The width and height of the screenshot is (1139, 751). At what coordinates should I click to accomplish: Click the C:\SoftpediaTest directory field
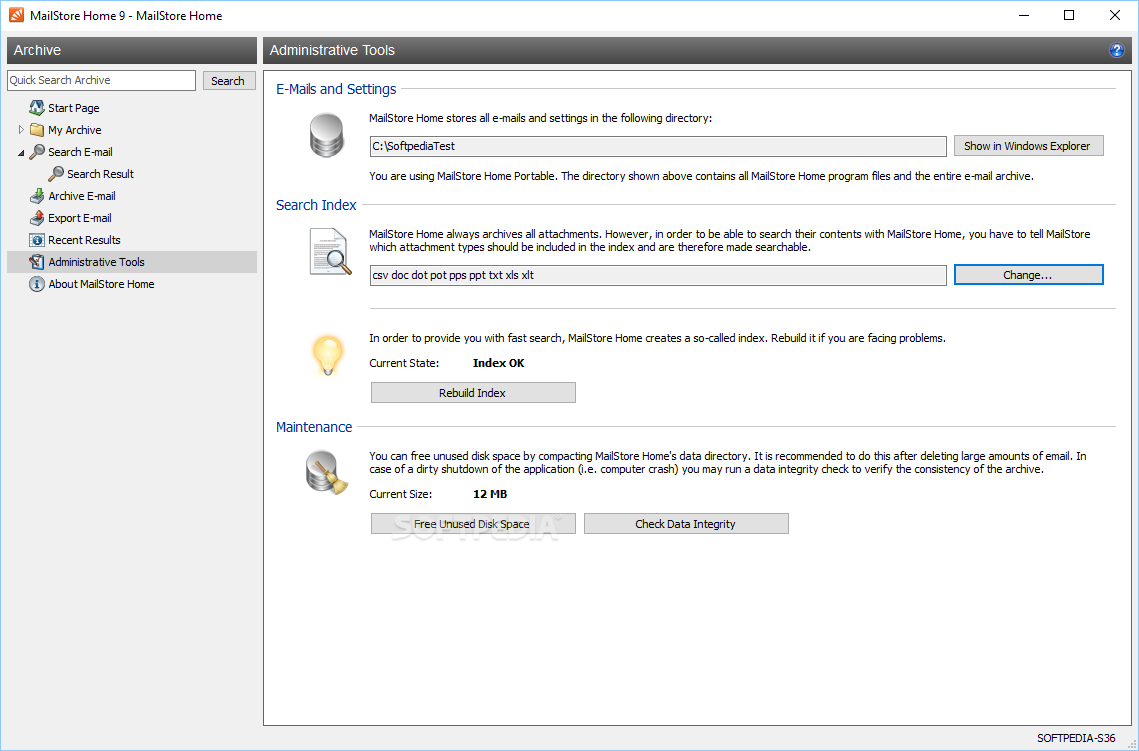click(658, 146)
